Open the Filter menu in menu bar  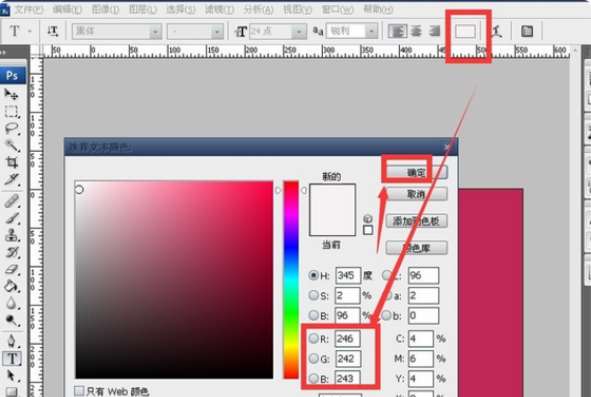(x=219, y=9)
